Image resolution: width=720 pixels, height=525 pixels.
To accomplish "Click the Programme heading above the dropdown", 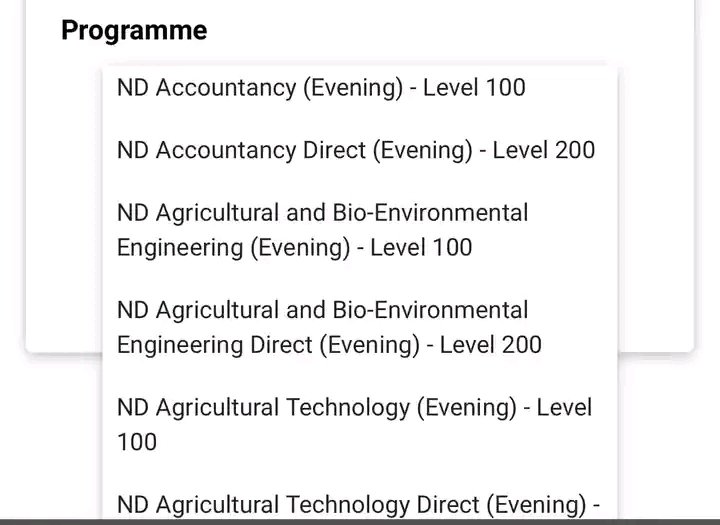I will pyautogui.click(x=134, y=31).
